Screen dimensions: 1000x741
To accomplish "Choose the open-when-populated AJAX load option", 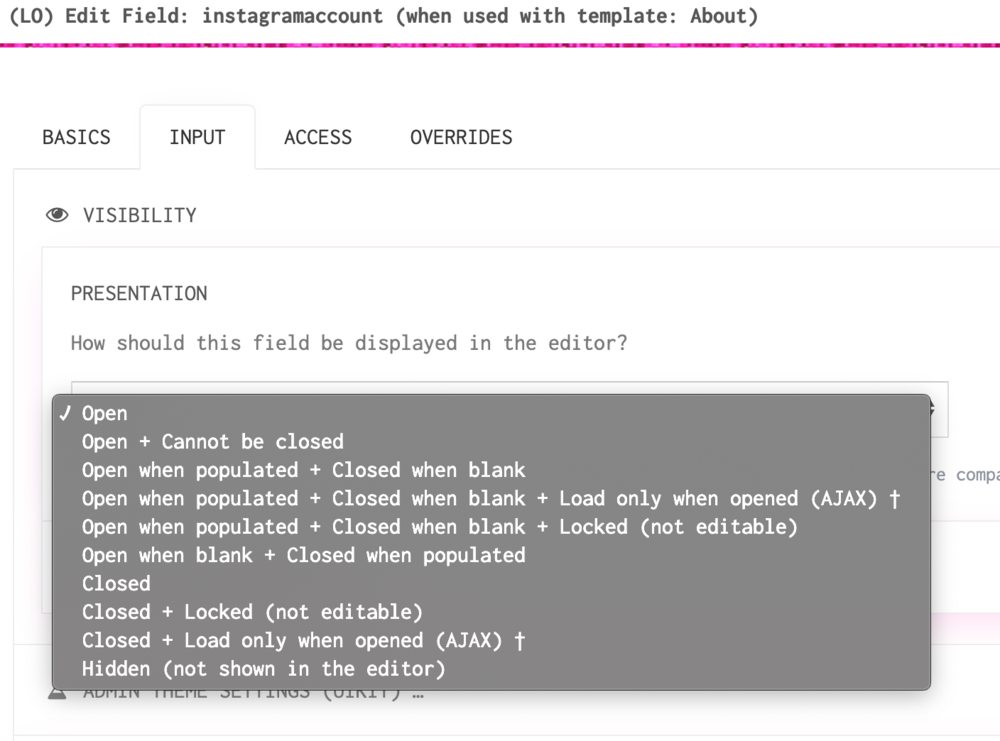I will coord(490,499).
